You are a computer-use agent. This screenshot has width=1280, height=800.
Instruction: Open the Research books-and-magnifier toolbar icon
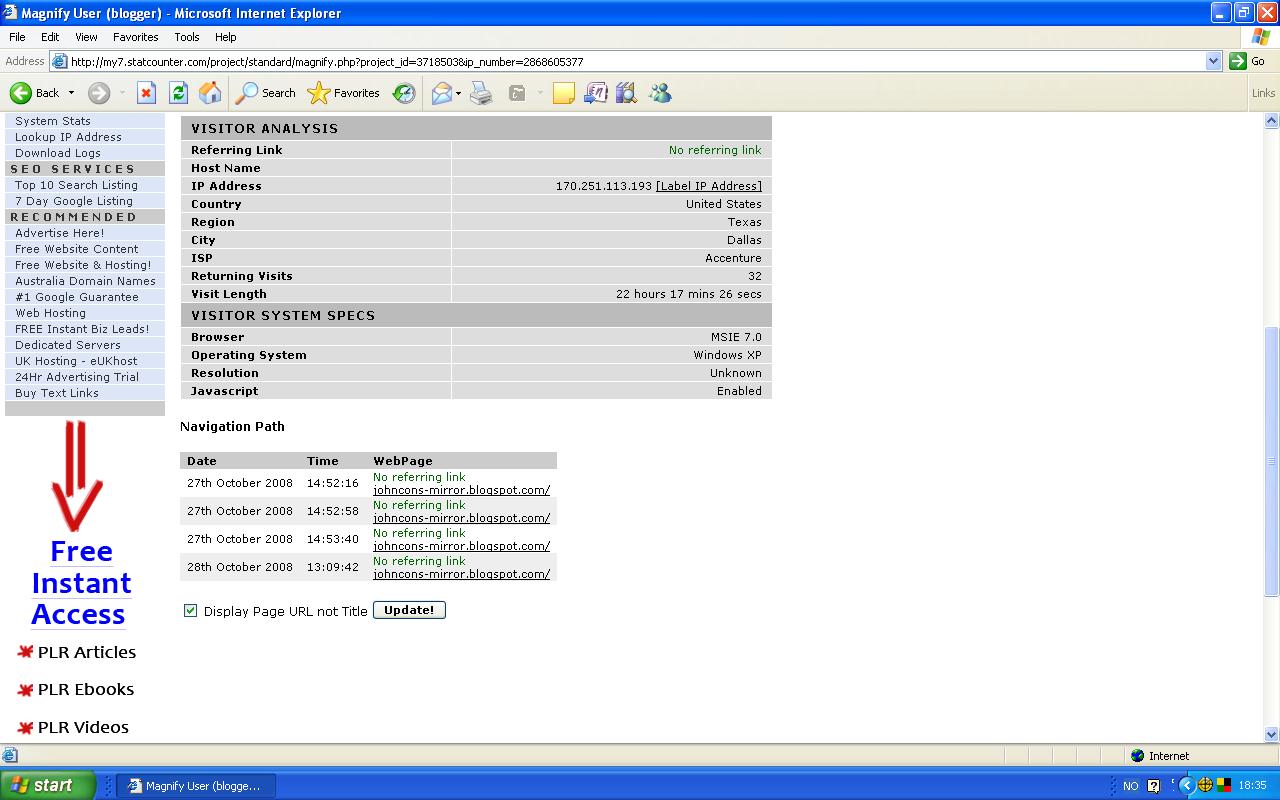[627, 93]
